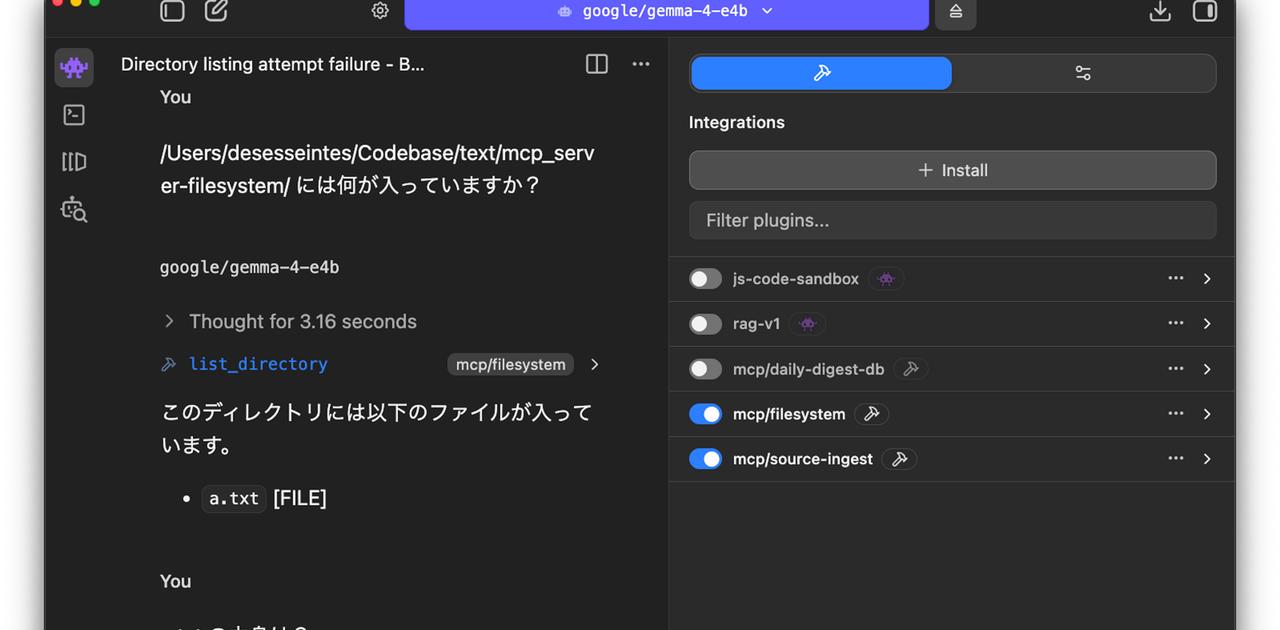Click hammer badge beside mcp/daily-digest-db
This screenshot has height=630, width=1280.
click(911, 369)
